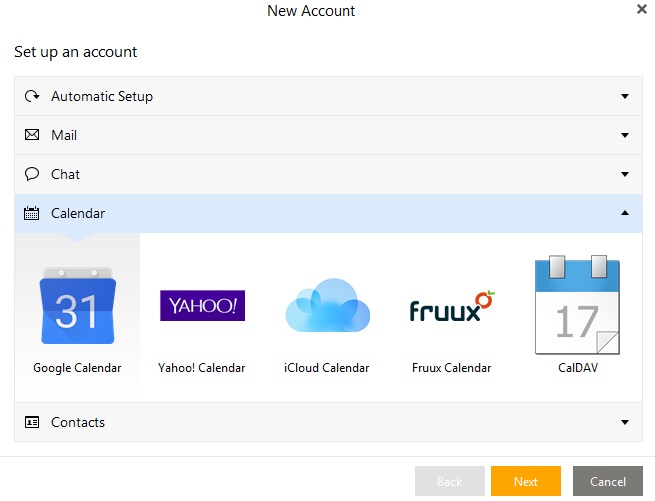This screenshot has height=501, width=655.
Task: Click the Automatic Setup refresh icon
Action: (x=32, y=97)
